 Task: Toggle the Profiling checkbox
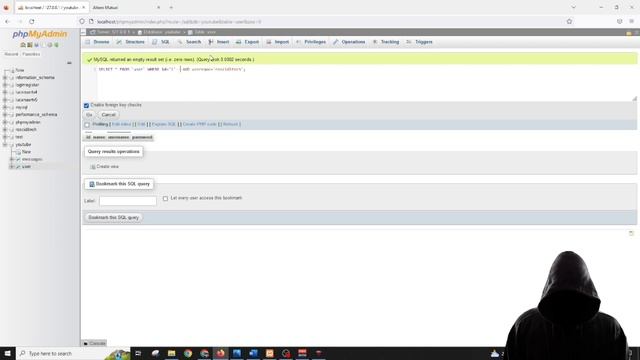[87, 124]
